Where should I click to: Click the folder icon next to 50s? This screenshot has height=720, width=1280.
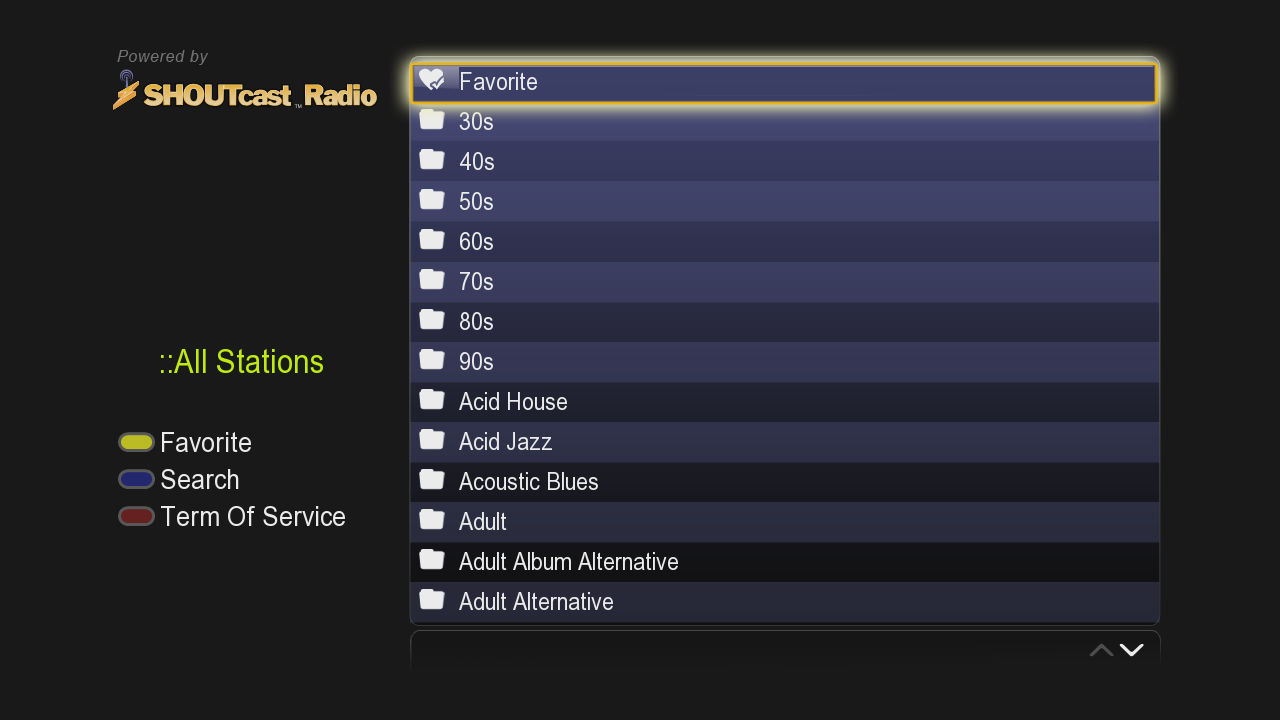point(432,200)
